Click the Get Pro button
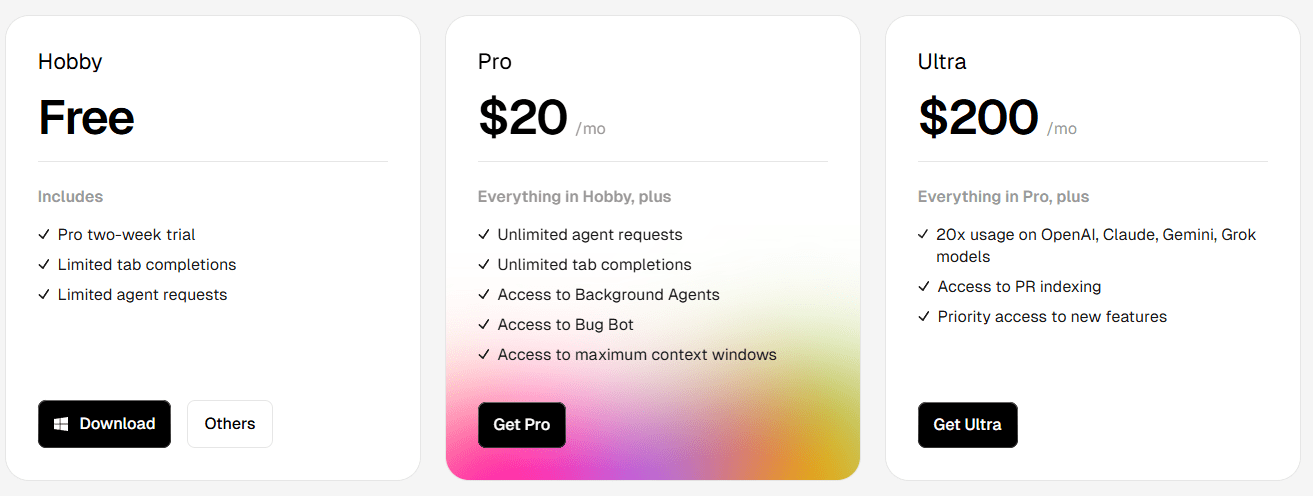The width and height of the screenshot is (1313, 496). click(522, 425)
